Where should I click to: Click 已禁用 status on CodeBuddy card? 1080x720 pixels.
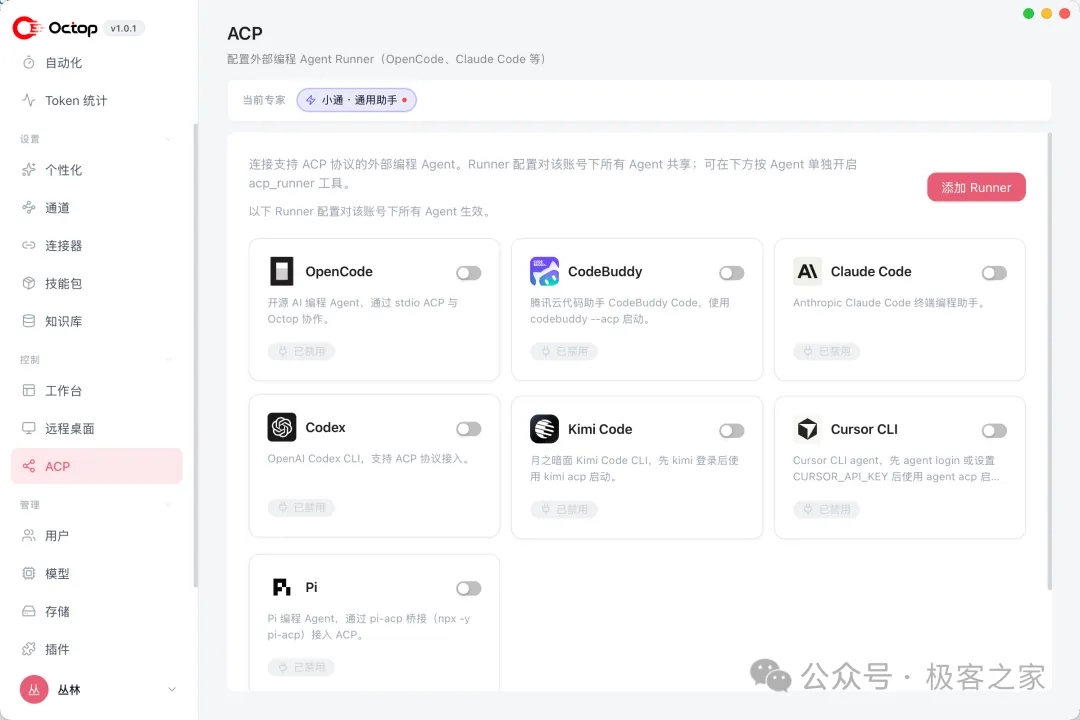(x=564, y=351)
